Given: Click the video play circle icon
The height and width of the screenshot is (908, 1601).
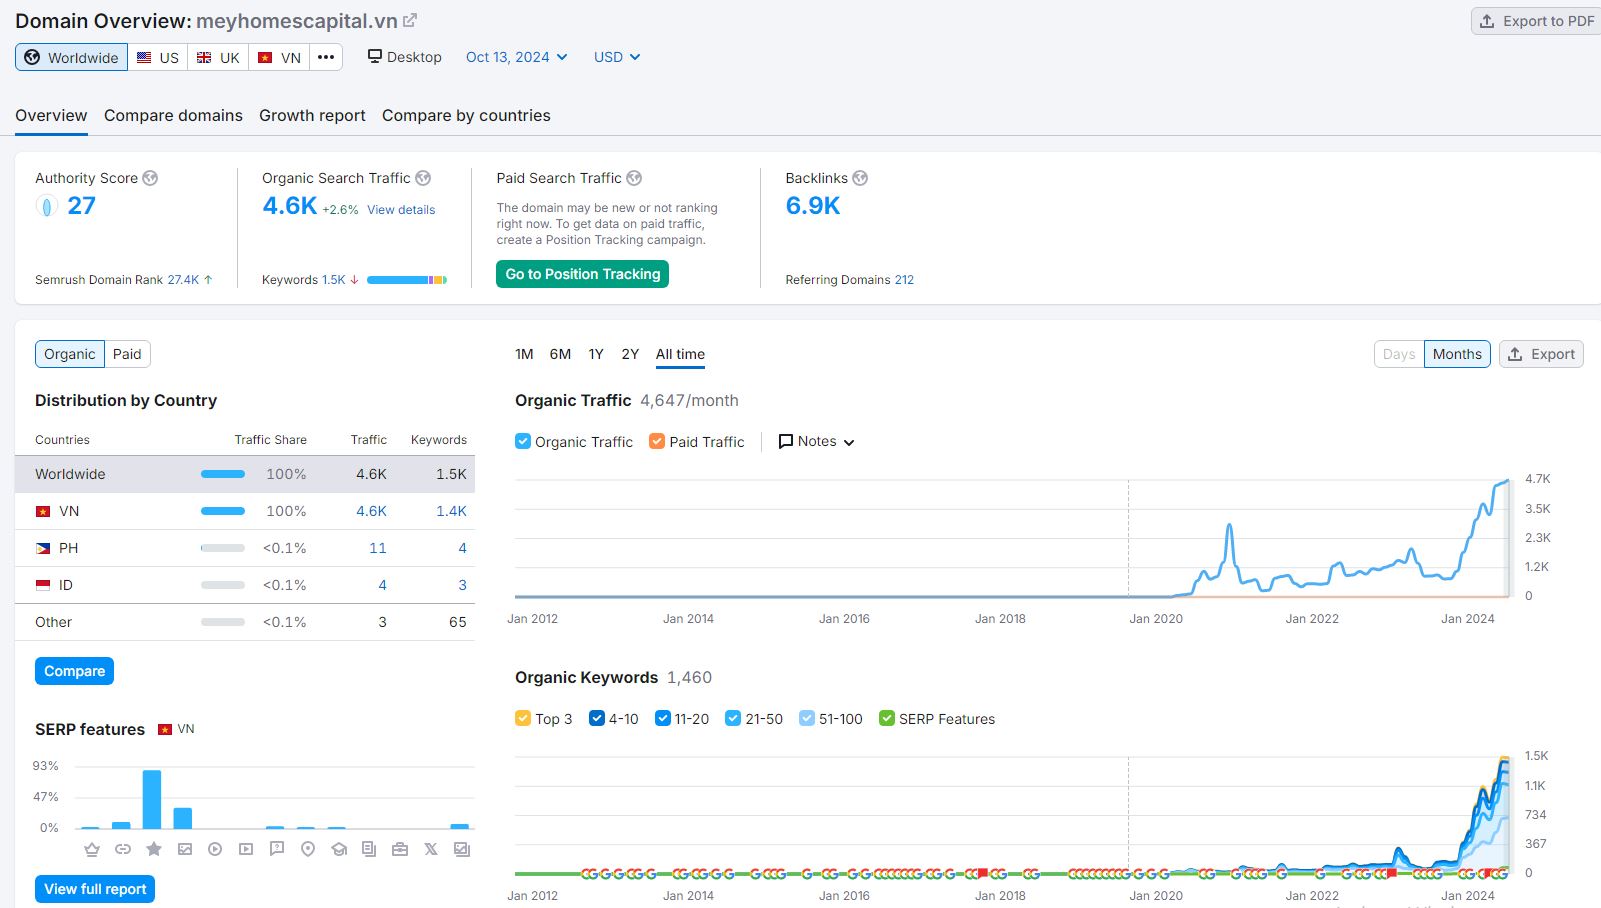Looking at the screenshot, I should (x=215, y=849).
